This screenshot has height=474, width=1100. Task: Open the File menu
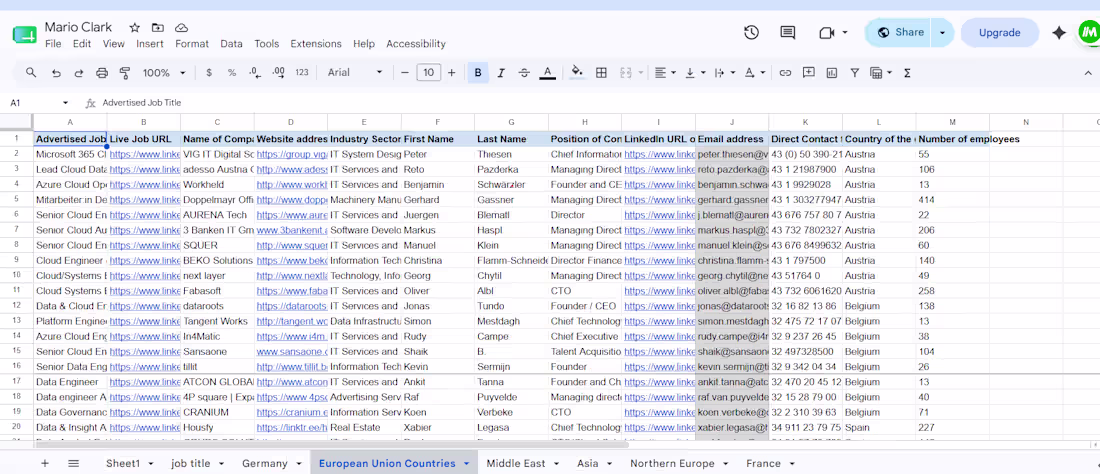[53, 43]
